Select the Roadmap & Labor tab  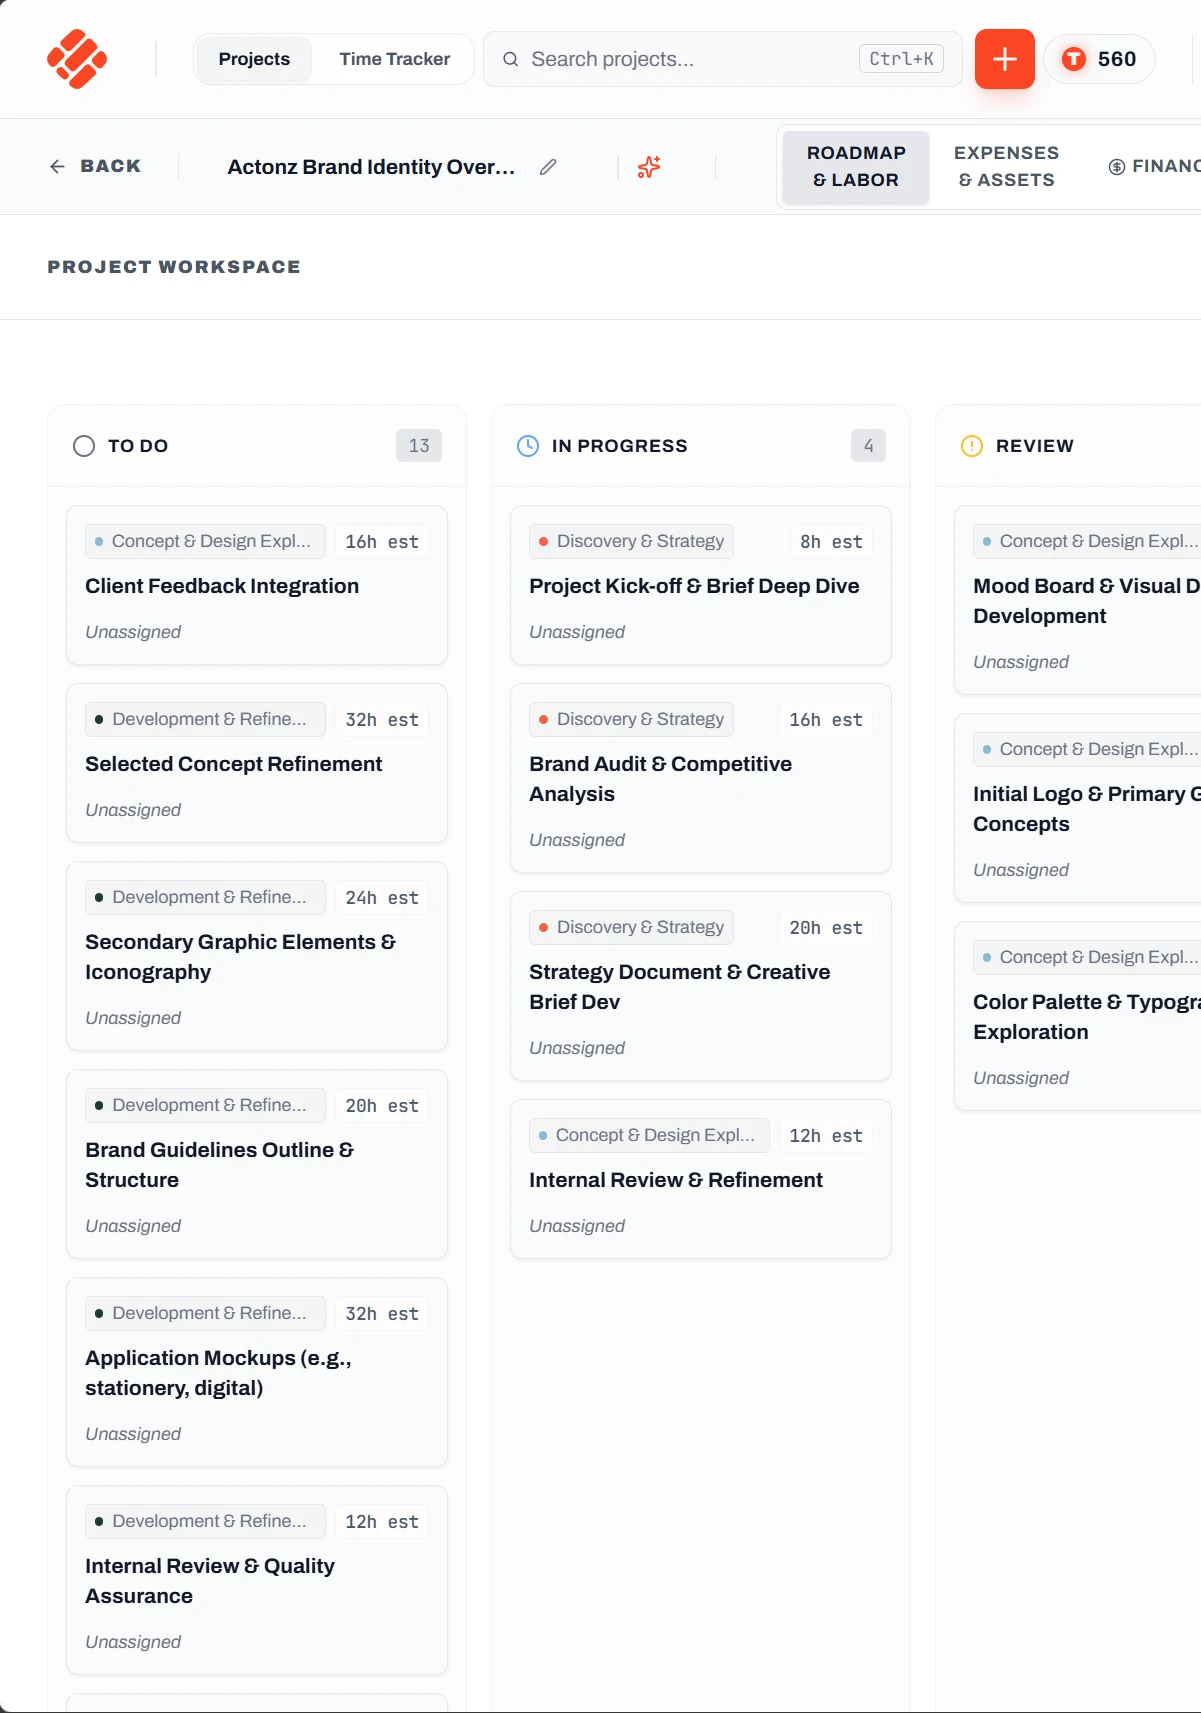pyautogui.click(x=856, y=167)
